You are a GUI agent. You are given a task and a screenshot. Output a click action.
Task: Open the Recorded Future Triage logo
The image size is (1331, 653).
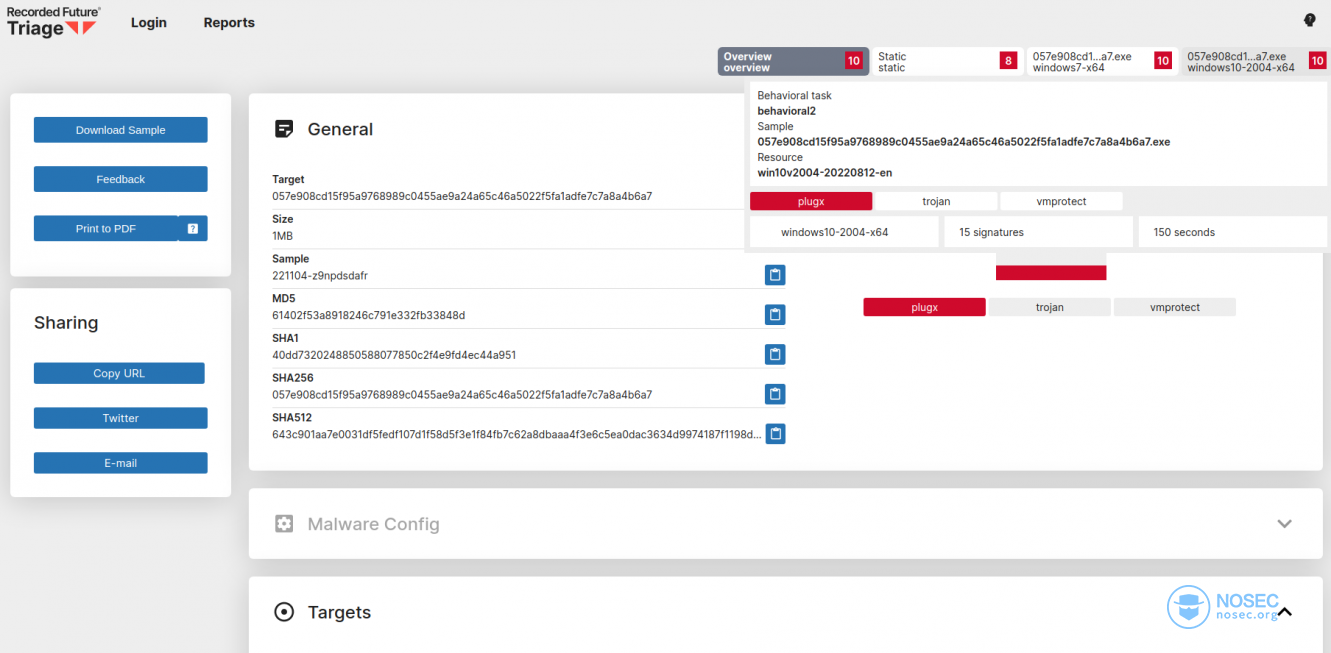[52, 21]
